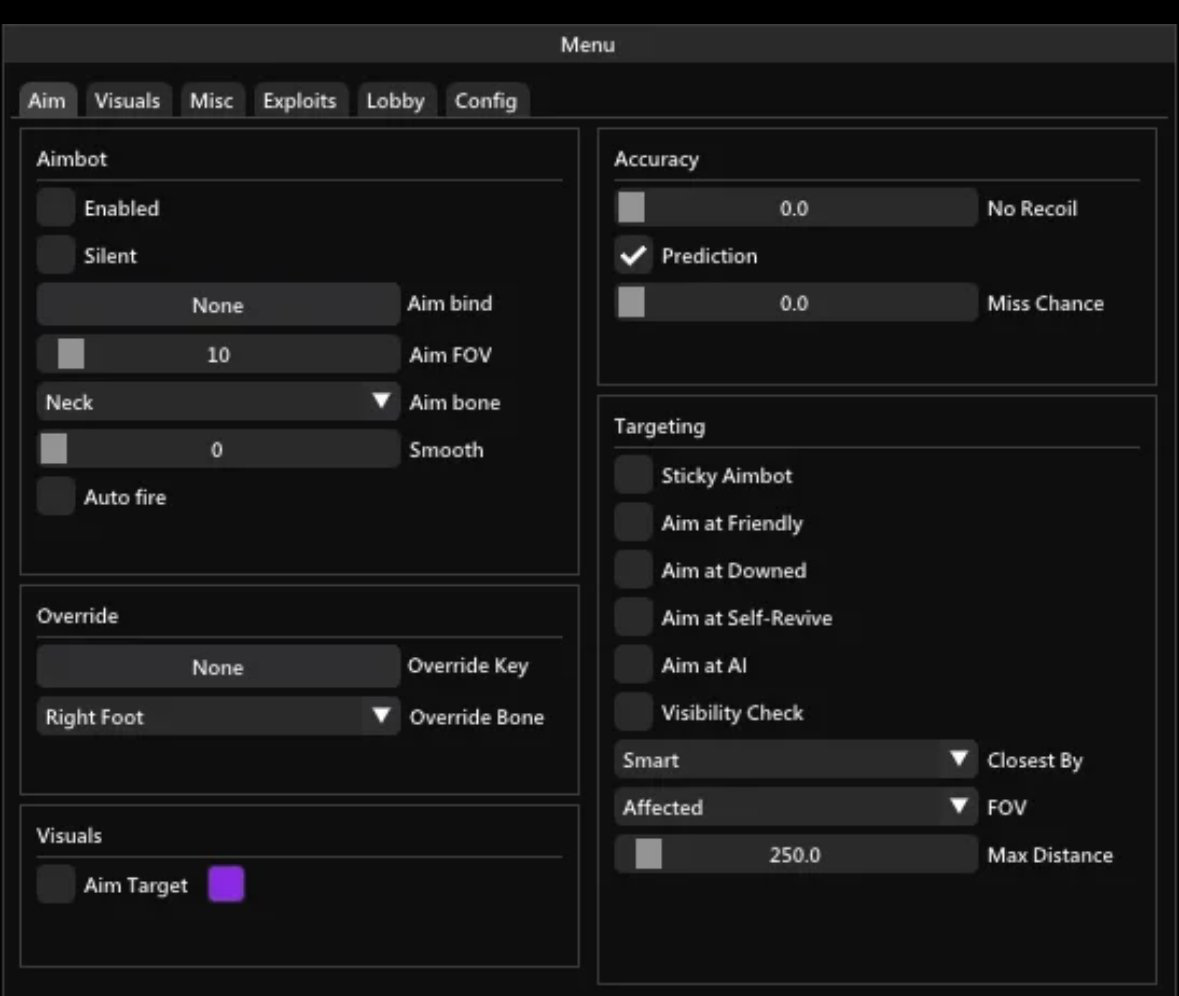The height and width of the screenshot is (996, 1179).
Task: Expand the FOV dropdown showing Affected
Action: (795, 807)
